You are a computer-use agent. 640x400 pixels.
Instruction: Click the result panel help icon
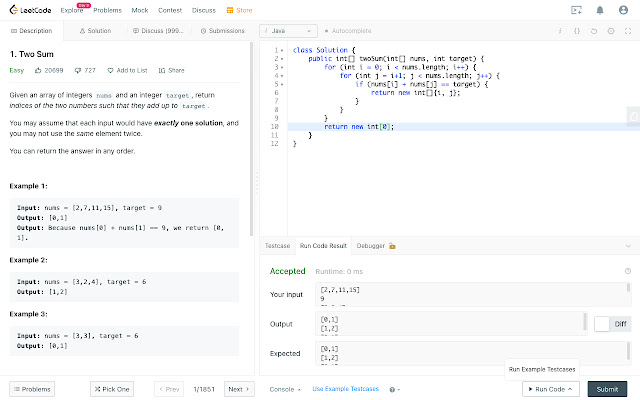[628, 271]
